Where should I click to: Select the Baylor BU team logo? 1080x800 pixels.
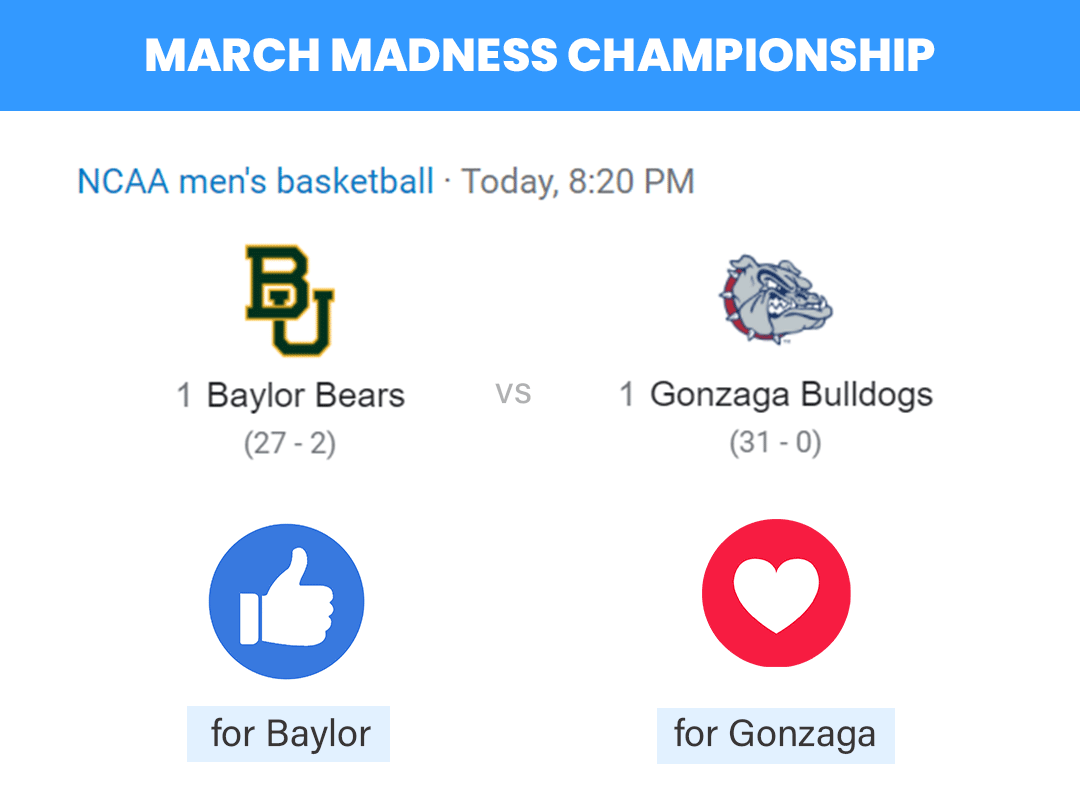[290, 300]
